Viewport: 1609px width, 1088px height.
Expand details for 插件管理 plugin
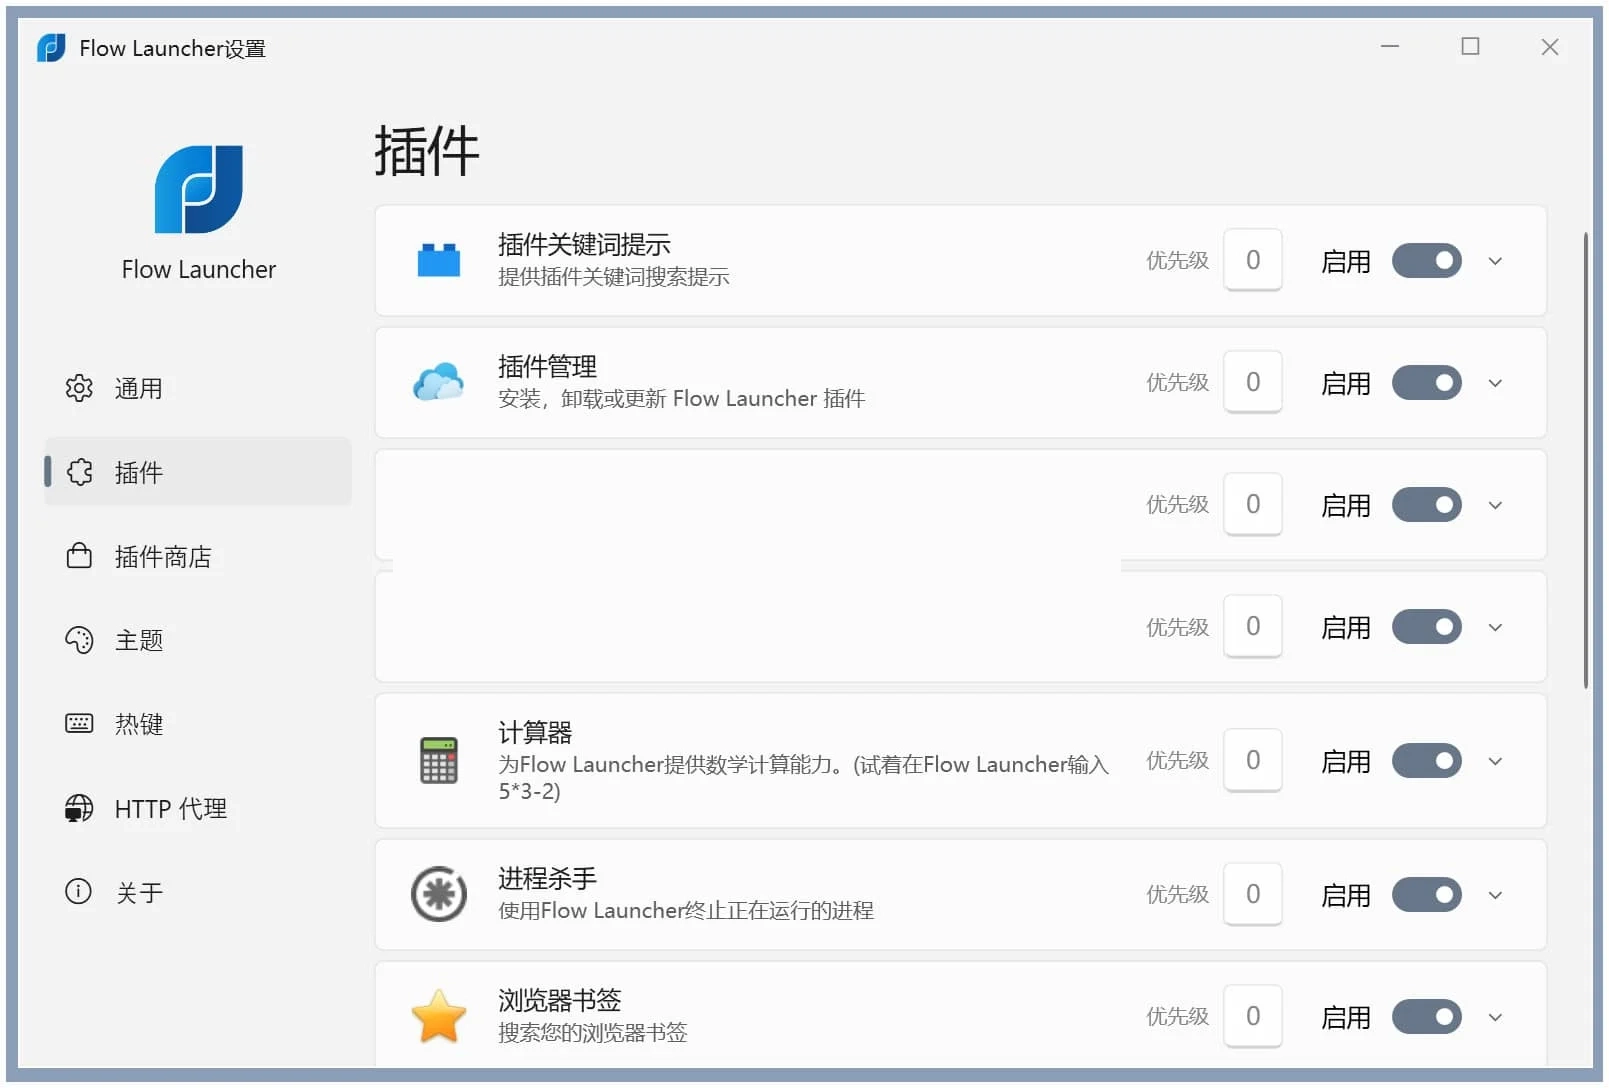coord(1495,382)
